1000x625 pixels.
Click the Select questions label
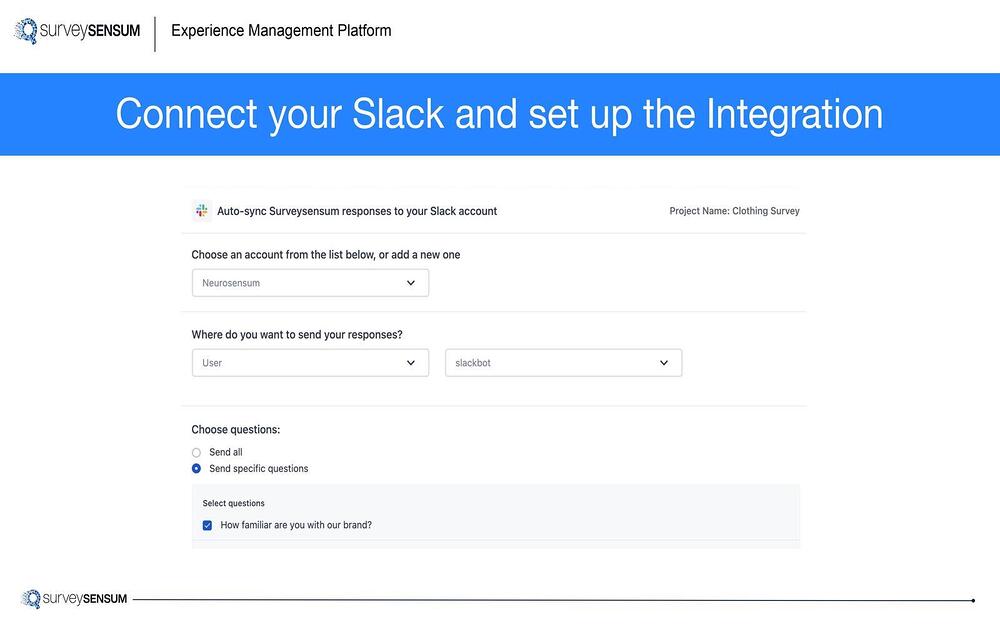233,503
